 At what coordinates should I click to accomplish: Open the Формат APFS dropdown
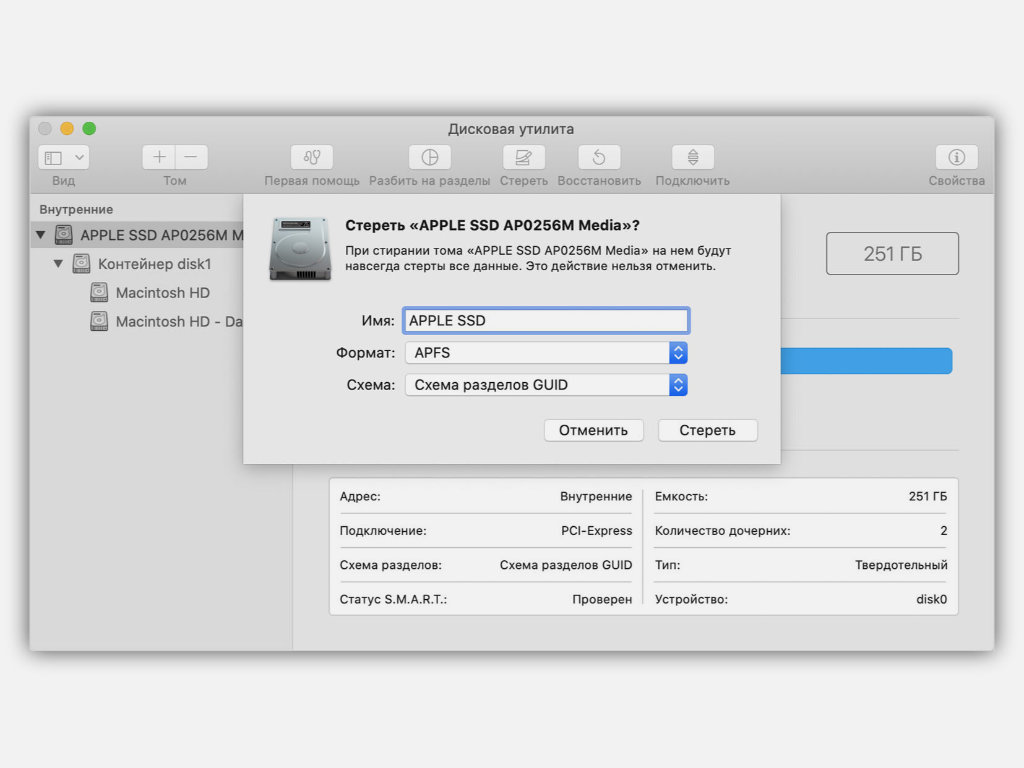tap(546, 353)
